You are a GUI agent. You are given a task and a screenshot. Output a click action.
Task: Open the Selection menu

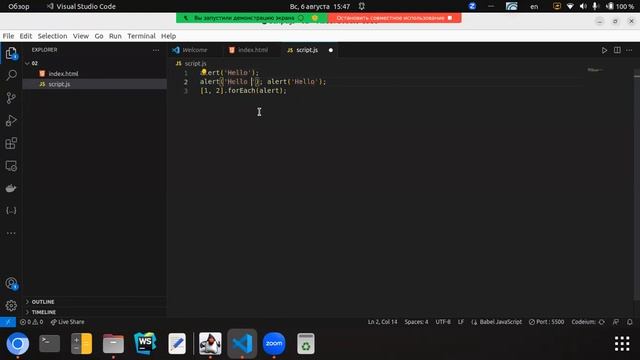pos(52,36)
